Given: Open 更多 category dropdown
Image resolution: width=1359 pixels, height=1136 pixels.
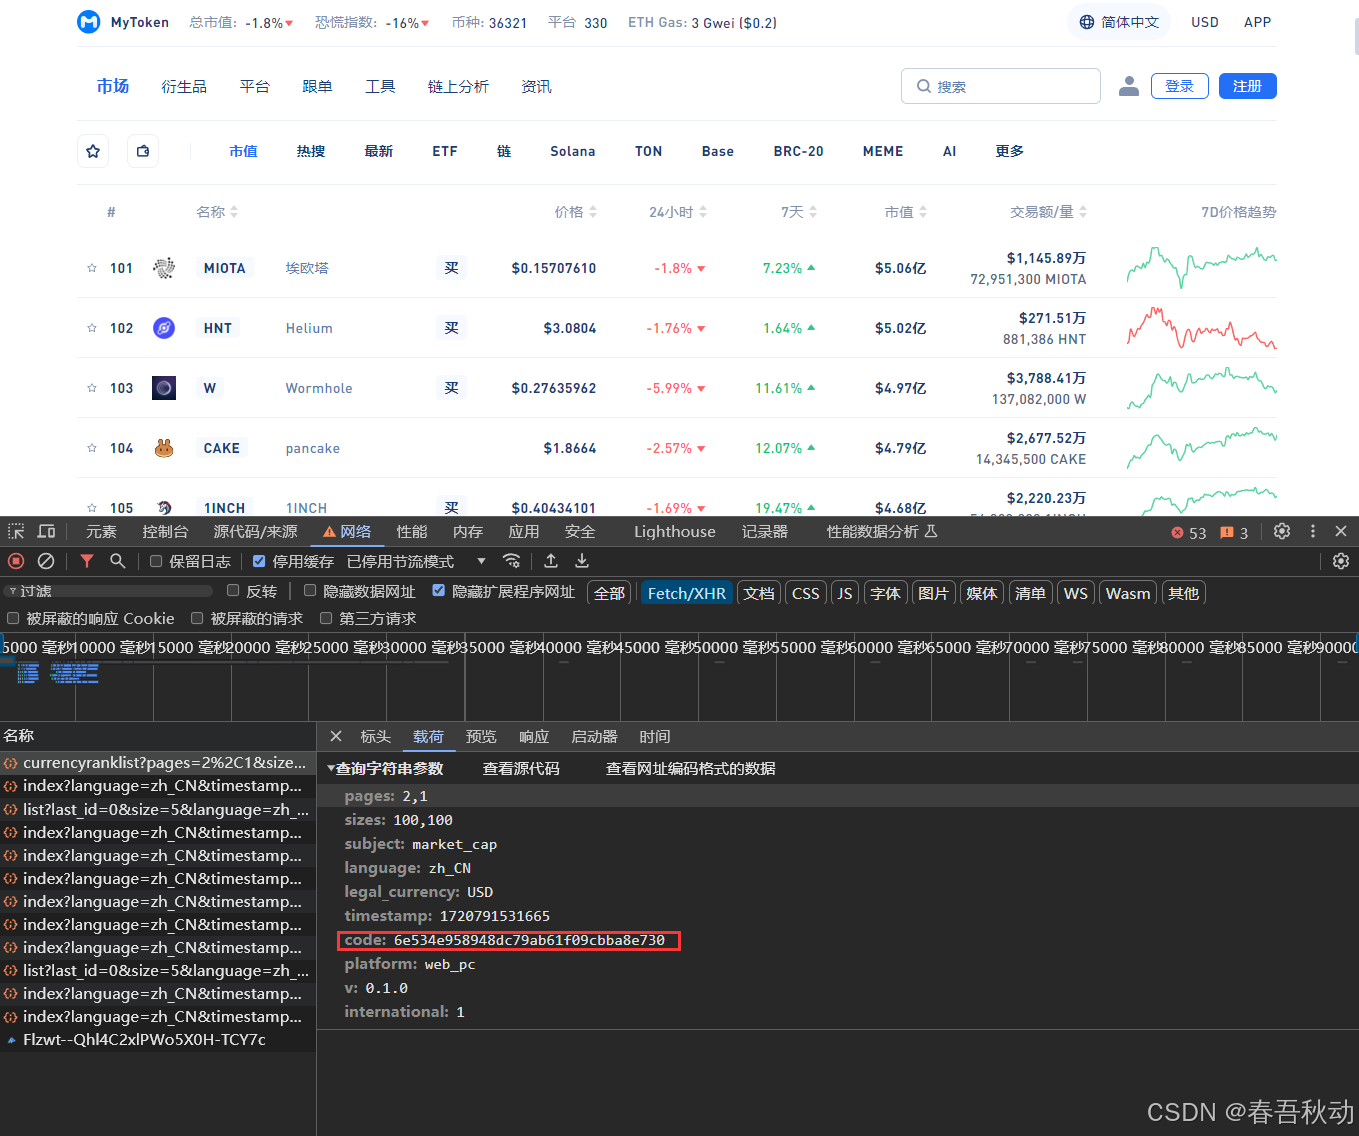Looking at the screenshot, I should pos(1010,151).
